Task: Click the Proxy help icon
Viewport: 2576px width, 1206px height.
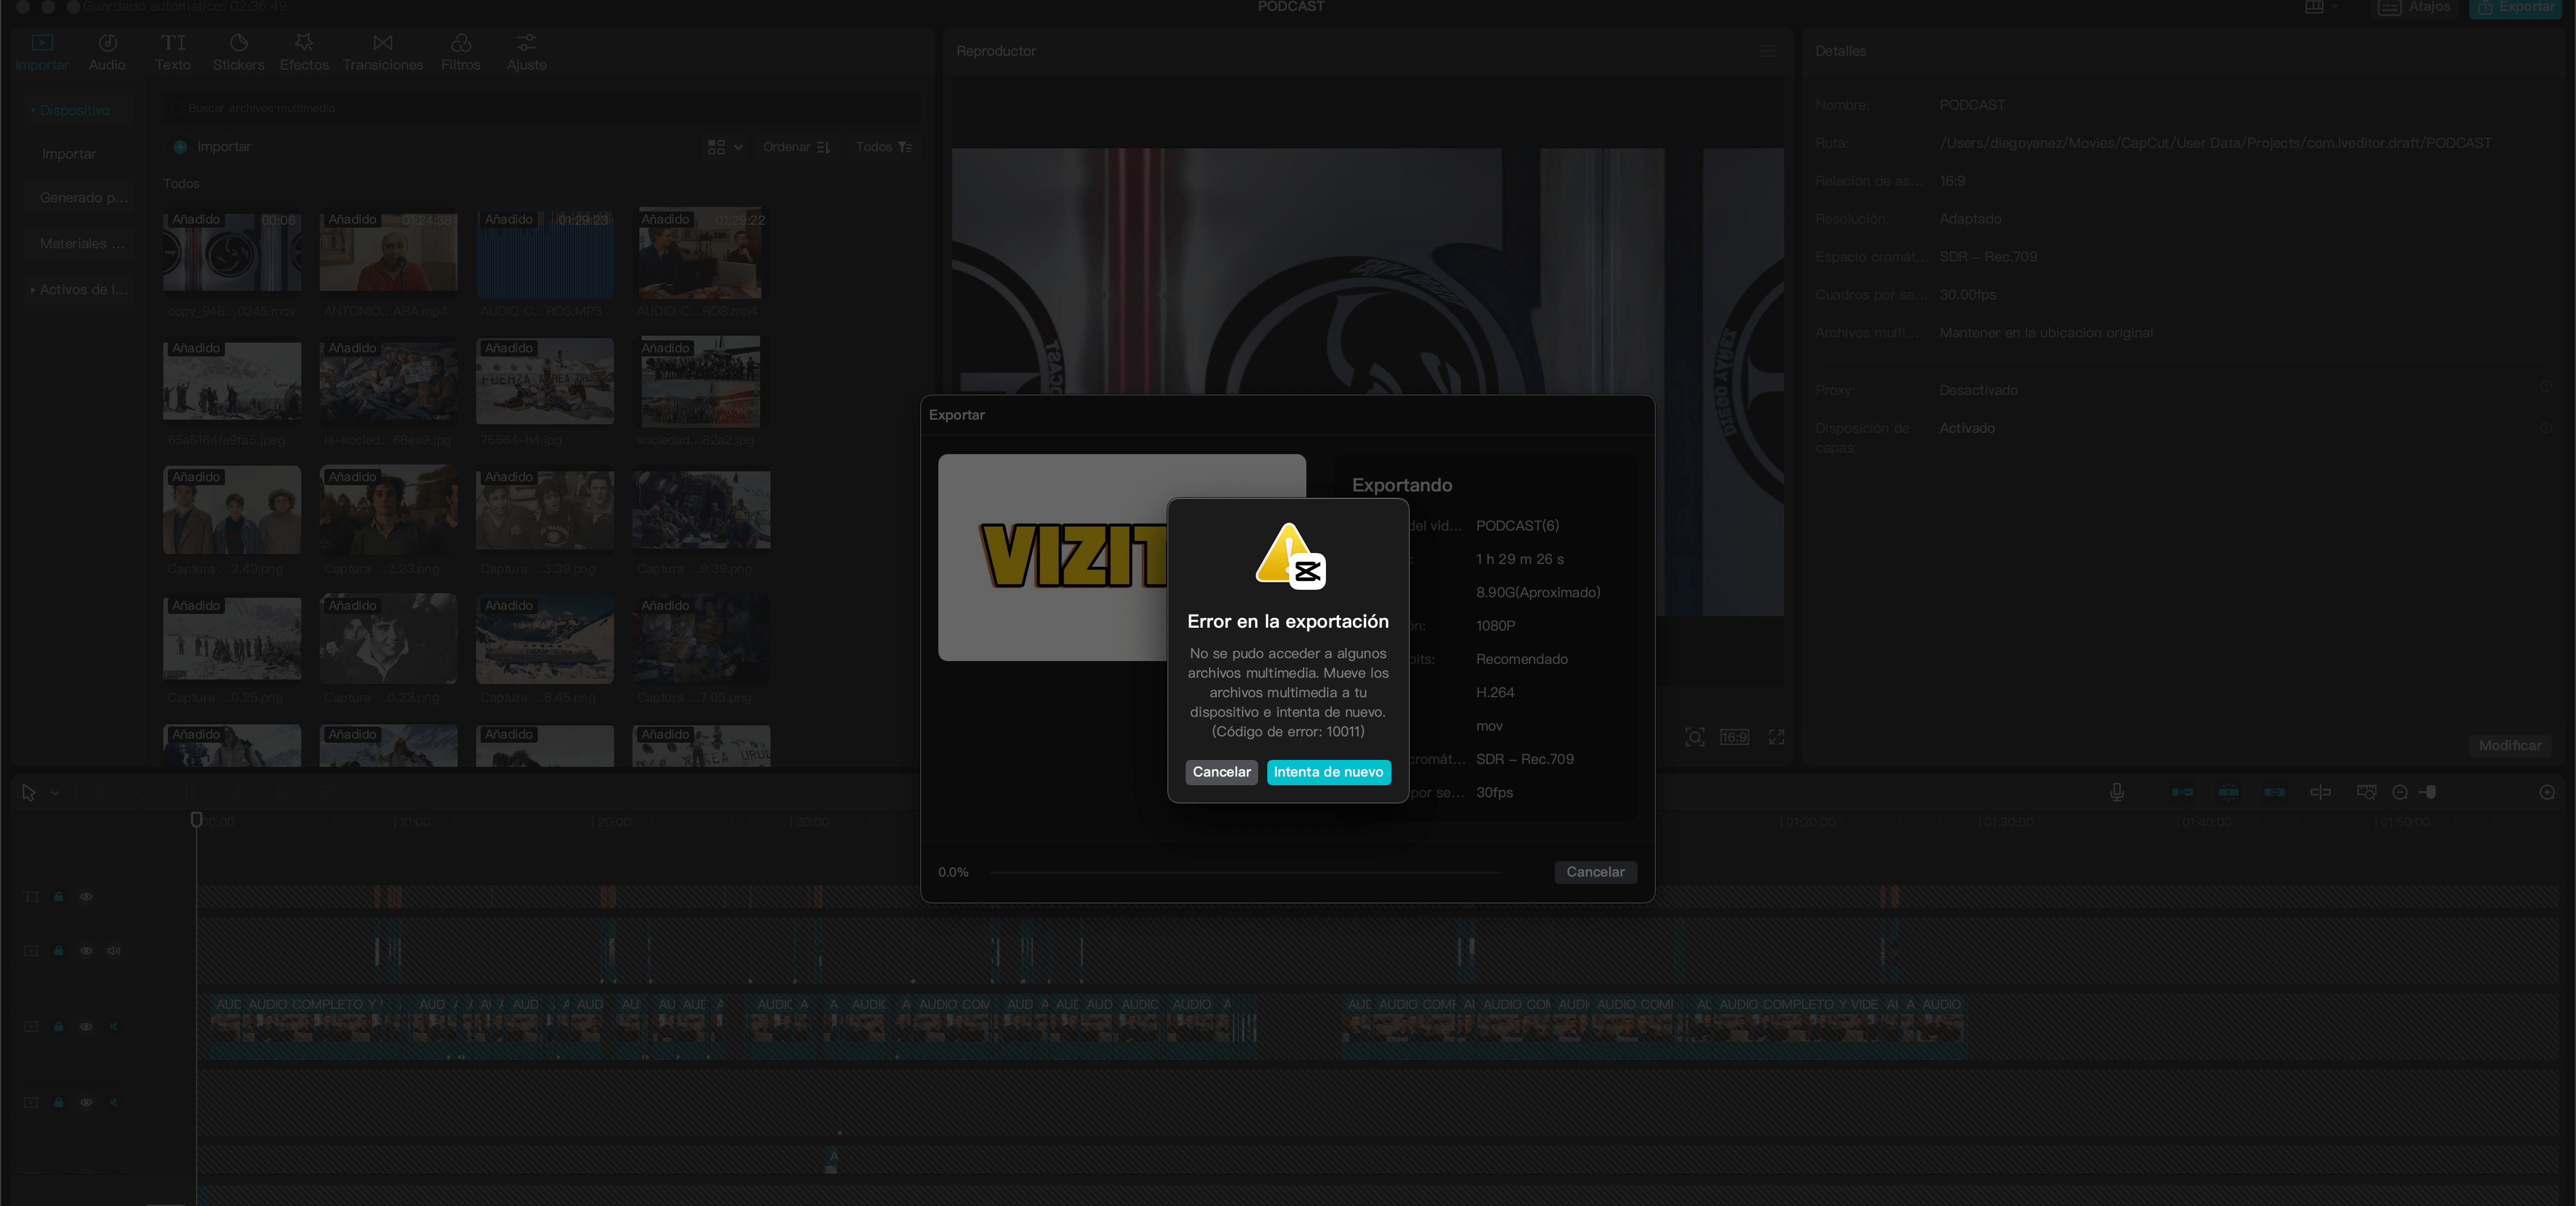Action: click(2545, 386)
